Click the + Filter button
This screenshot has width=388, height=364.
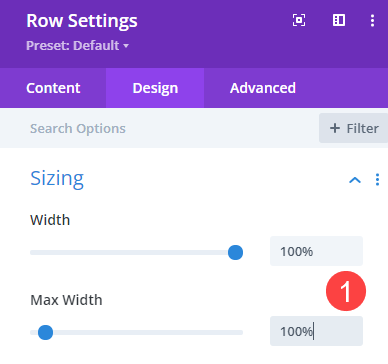tap(353, 128)
